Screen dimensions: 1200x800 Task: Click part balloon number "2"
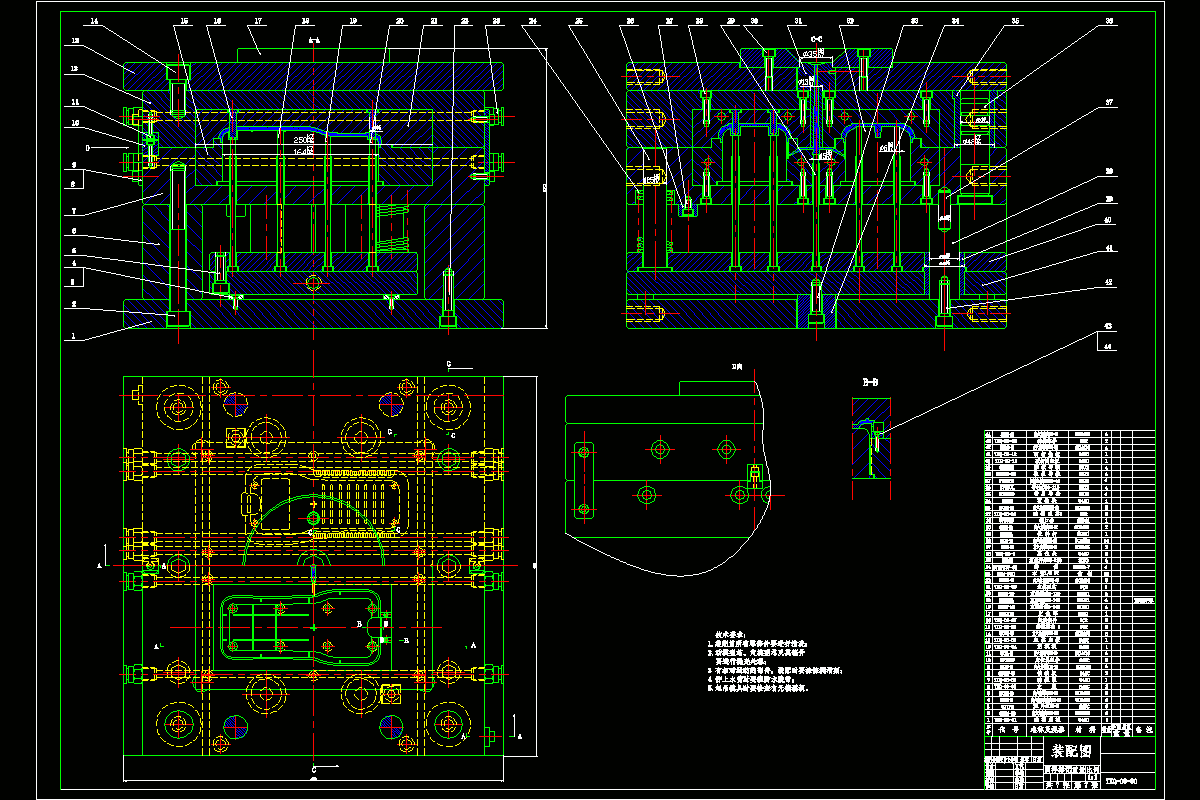74,303
